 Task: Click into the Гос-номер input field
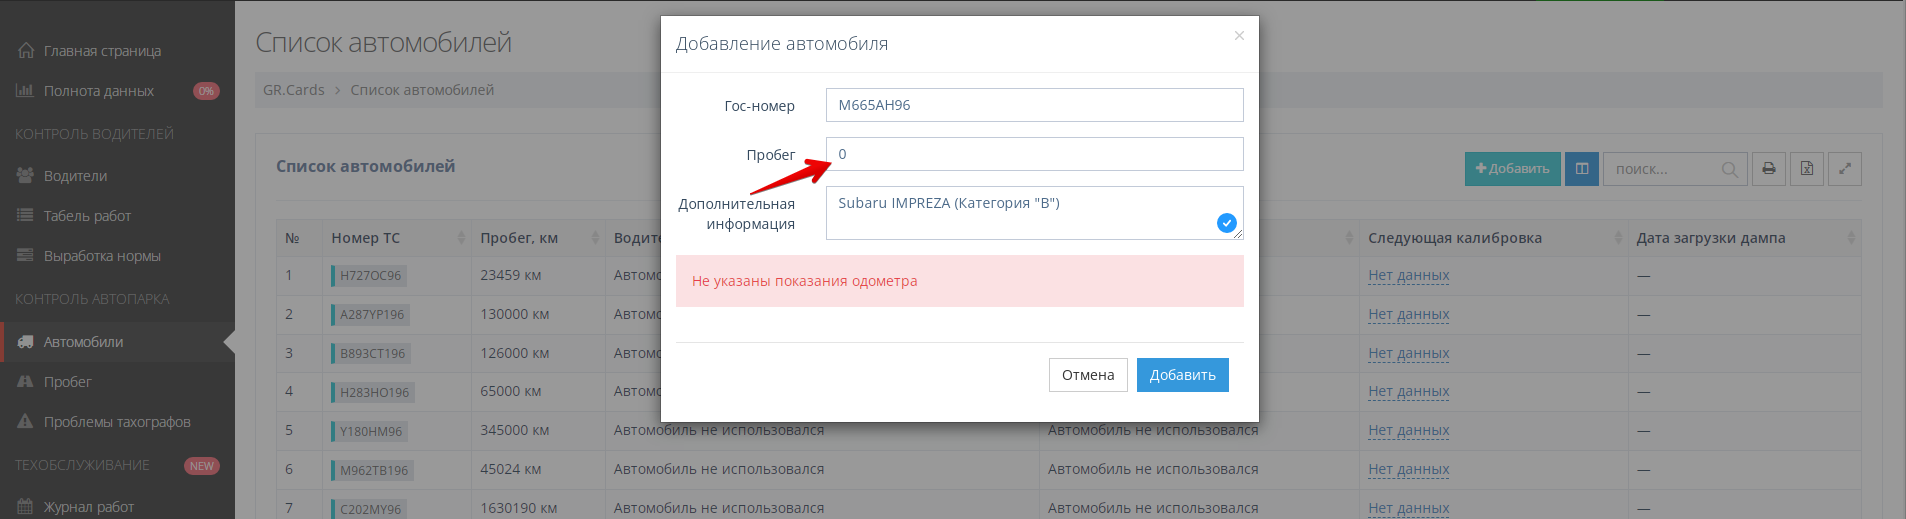(1034, 105)
